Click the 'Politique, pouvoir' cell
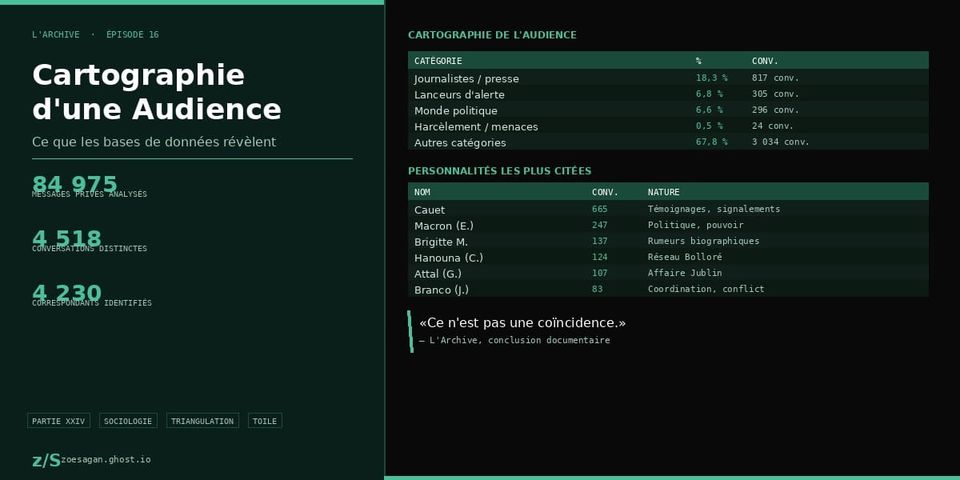 [x=696, y=225]
